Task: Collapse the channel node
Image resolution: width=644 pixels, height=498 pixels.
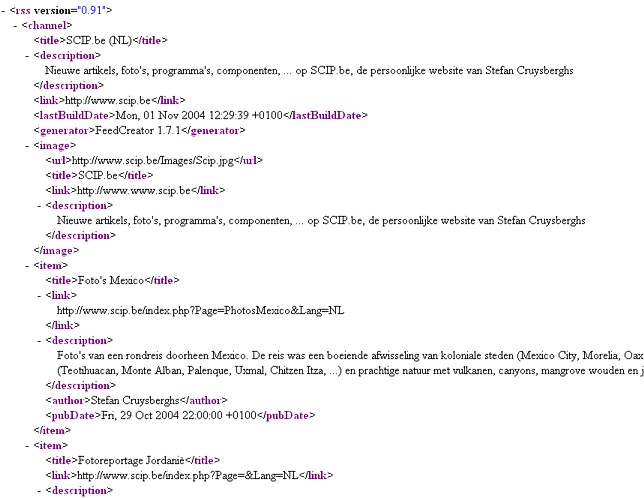Action: coord(15,26)
